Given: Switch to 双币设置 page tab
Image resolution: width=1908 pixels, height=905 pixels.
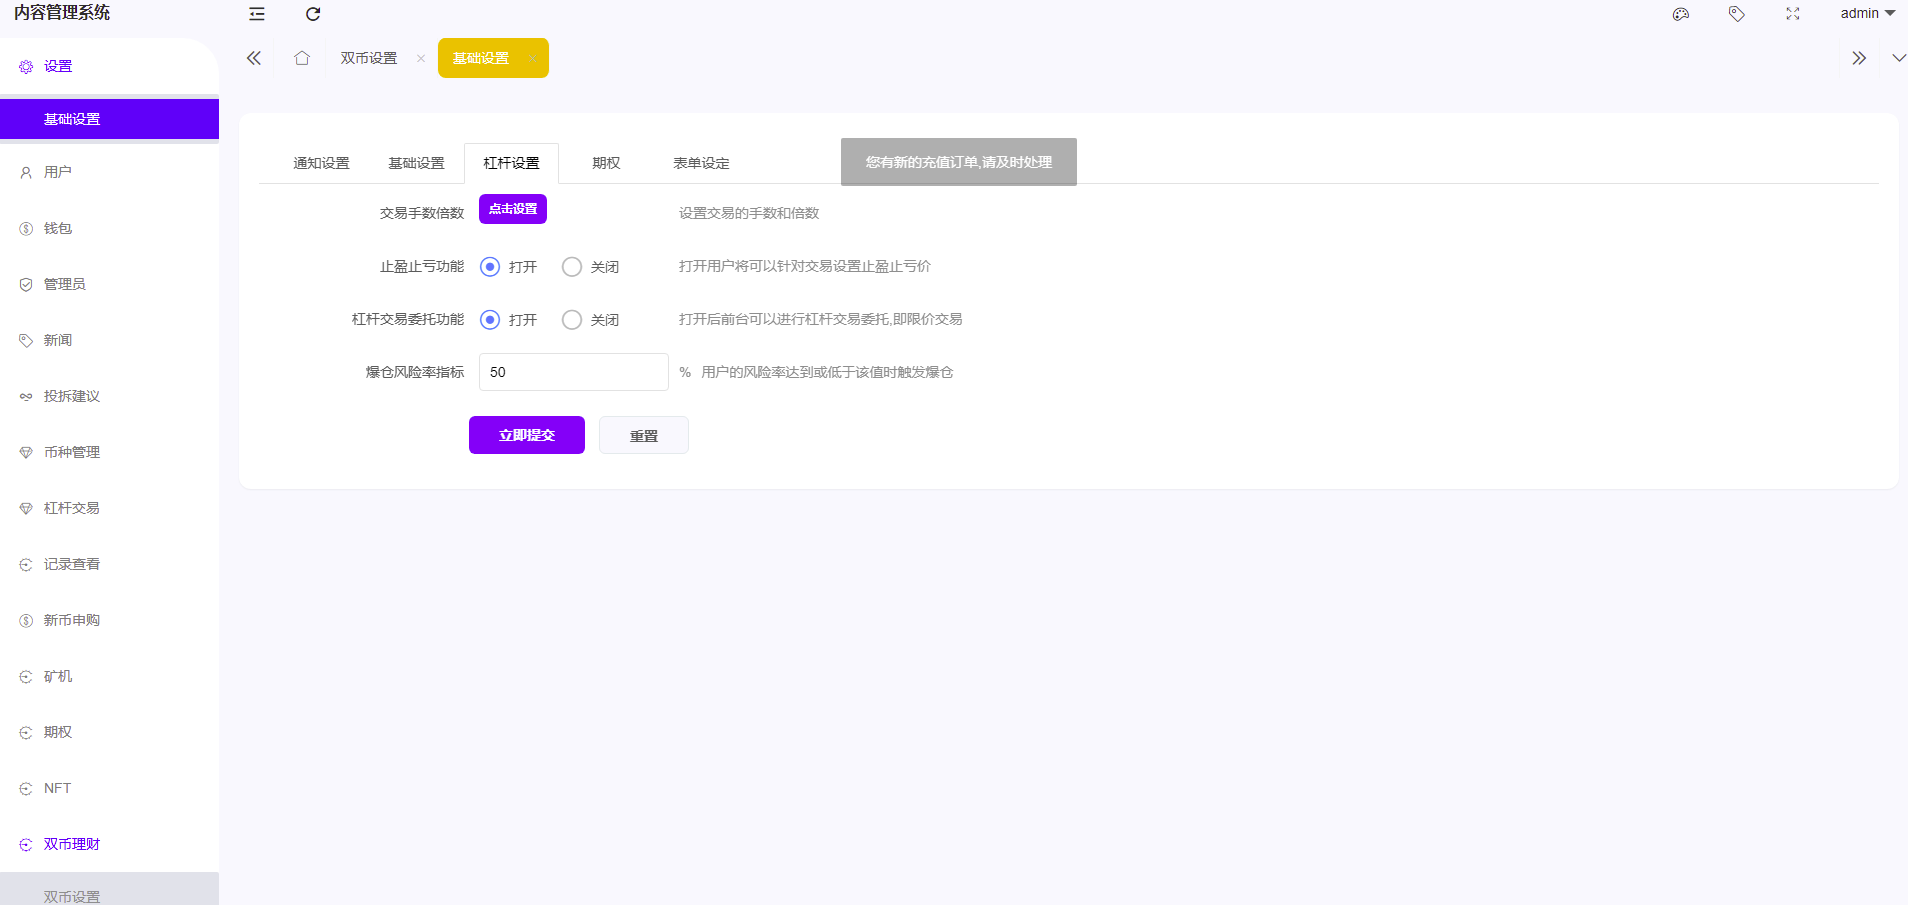Looking at the screenshot, I should point(369,58).
